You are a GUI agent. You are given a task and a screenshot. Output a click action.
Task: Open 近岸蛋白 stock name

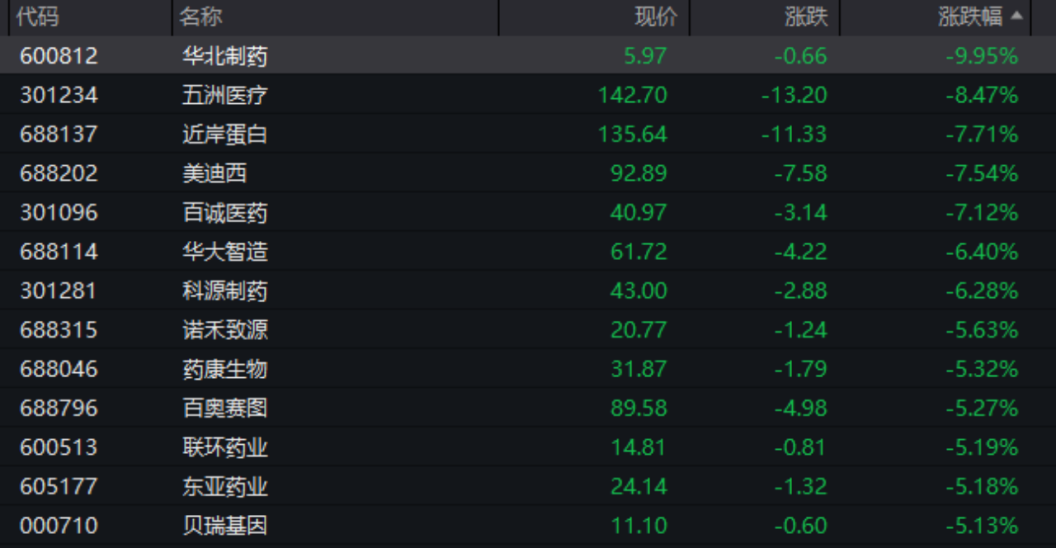point(225,134)
